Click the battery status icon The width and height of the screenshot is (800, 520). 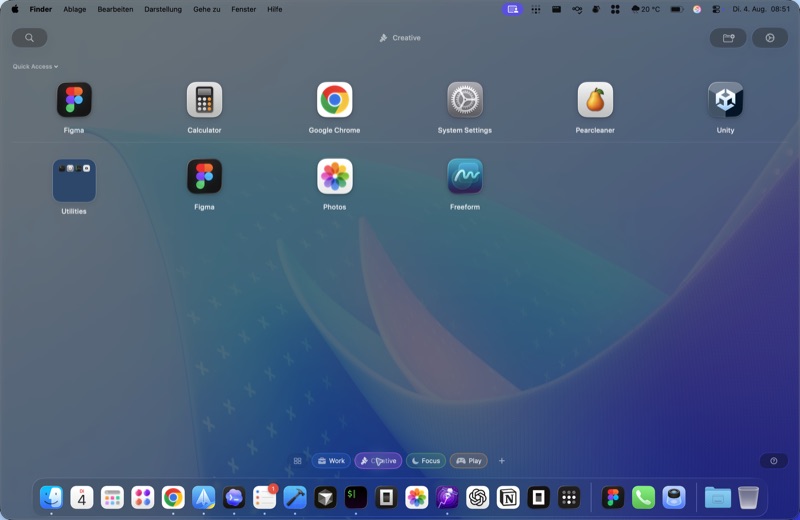pos(677,9)
